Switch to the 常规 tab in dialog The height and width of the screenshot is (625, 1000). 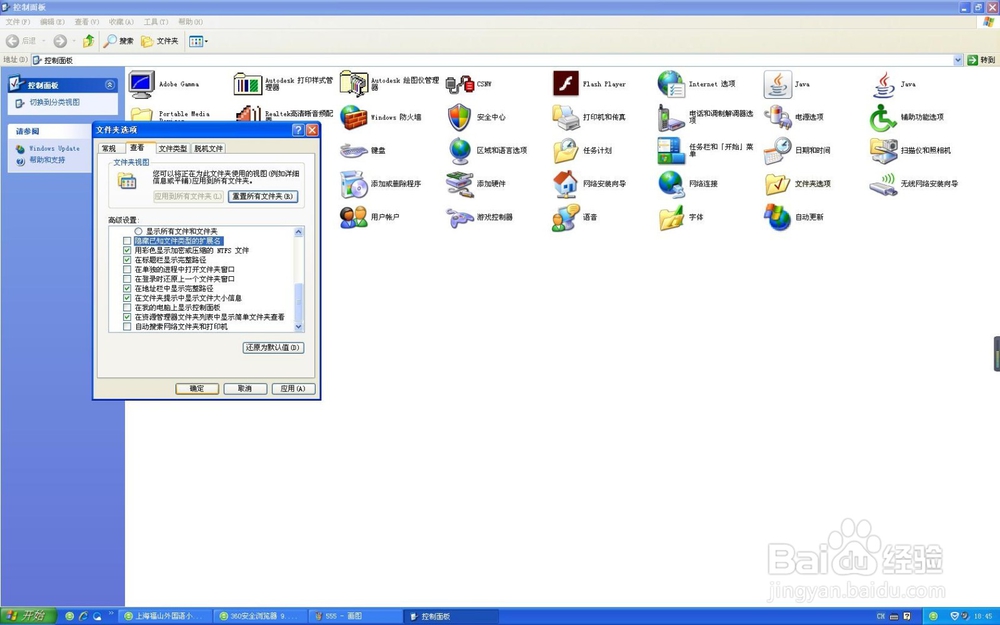(109, 149)
